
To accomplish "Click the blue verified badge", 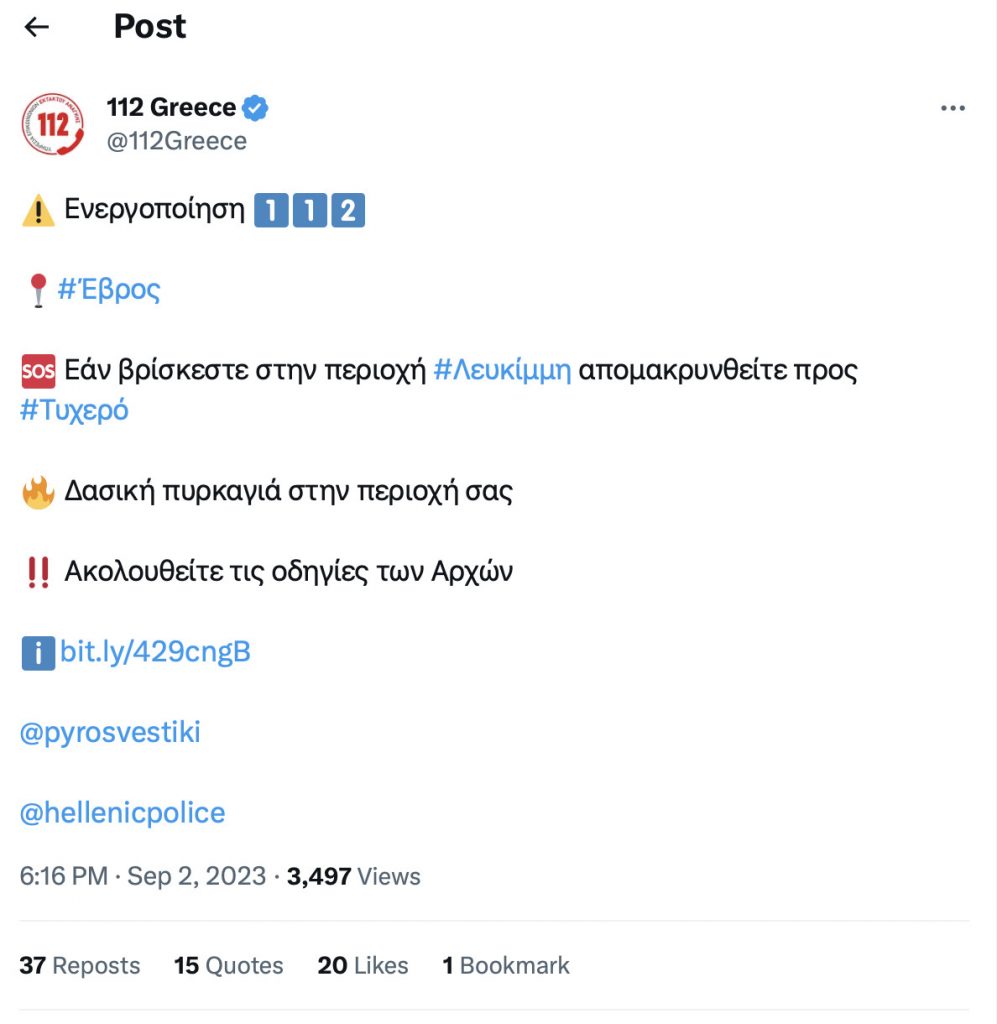I will click(x=256, y=108).
